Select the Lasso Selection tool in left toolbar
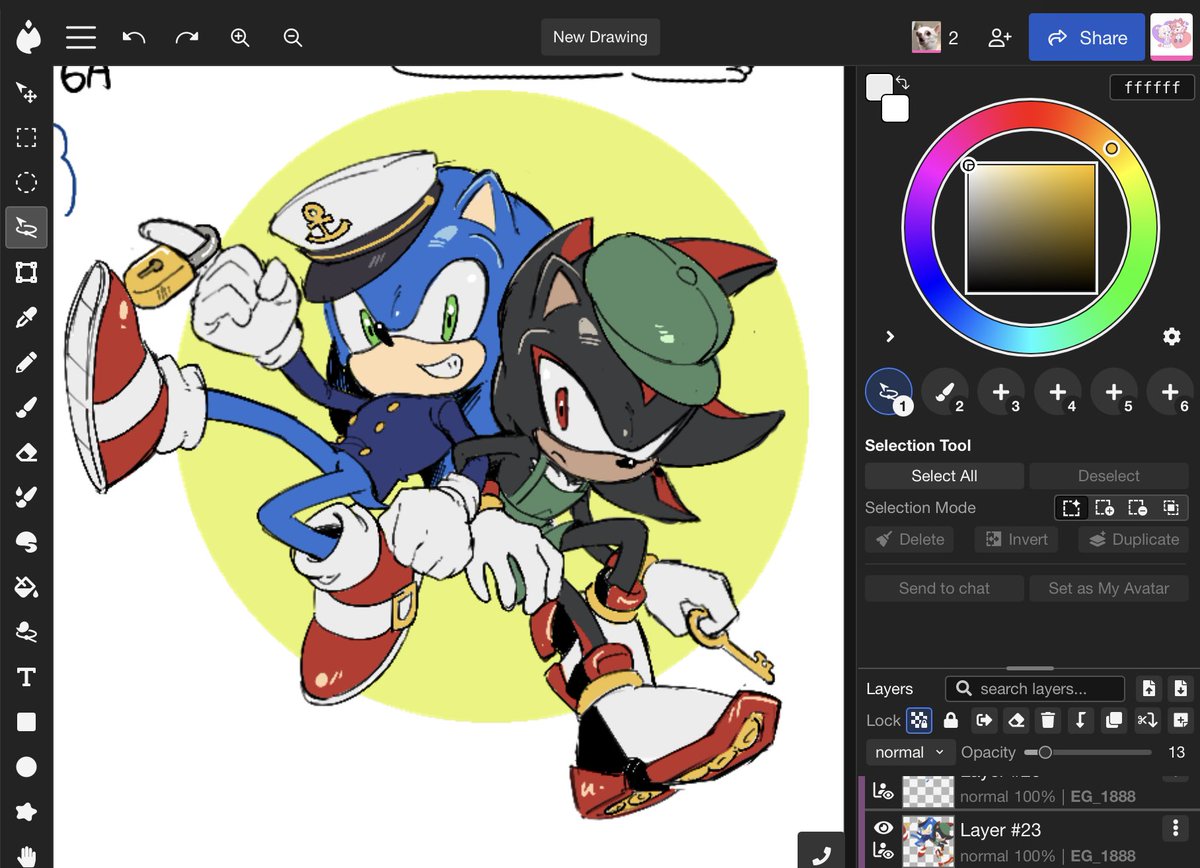Image resolution: width=1200 pixels, height=868 pixels. click(26, 228)
